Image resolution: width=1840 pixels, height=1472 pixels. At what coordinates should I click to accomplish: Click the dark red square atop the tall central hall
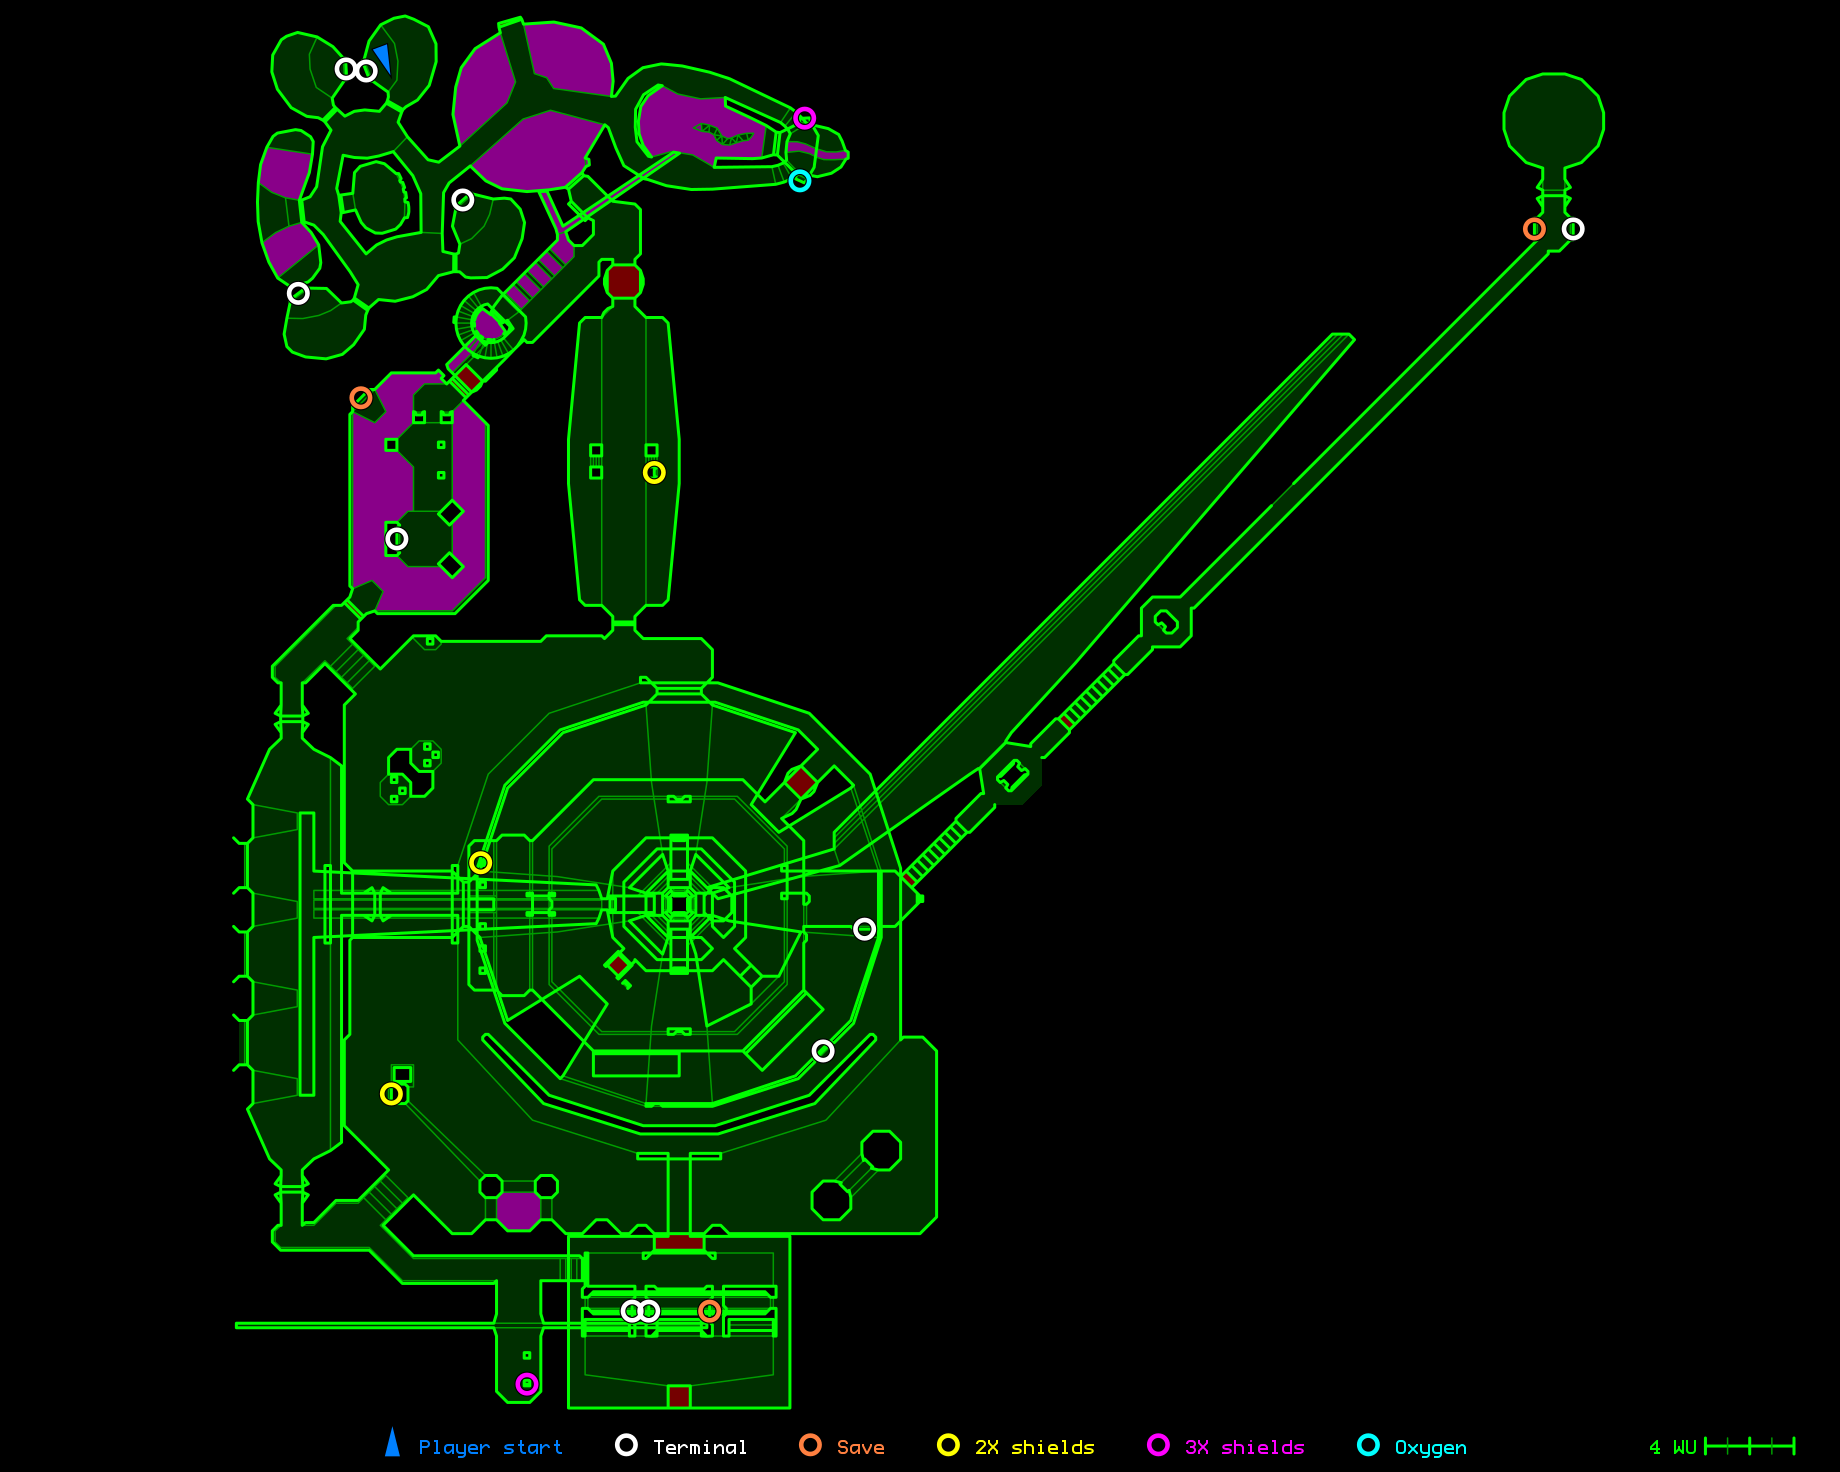coord(623,281)
